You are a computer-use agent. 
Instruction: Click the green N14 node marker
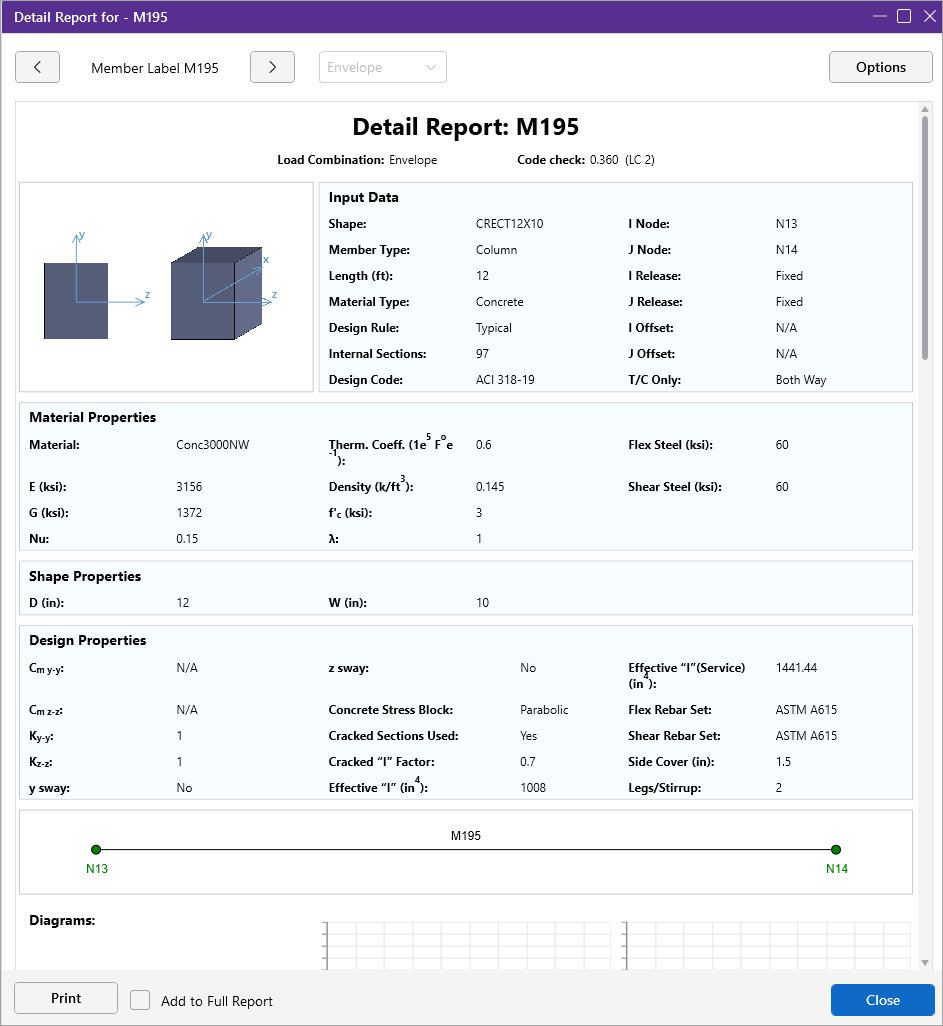[836, 850]
